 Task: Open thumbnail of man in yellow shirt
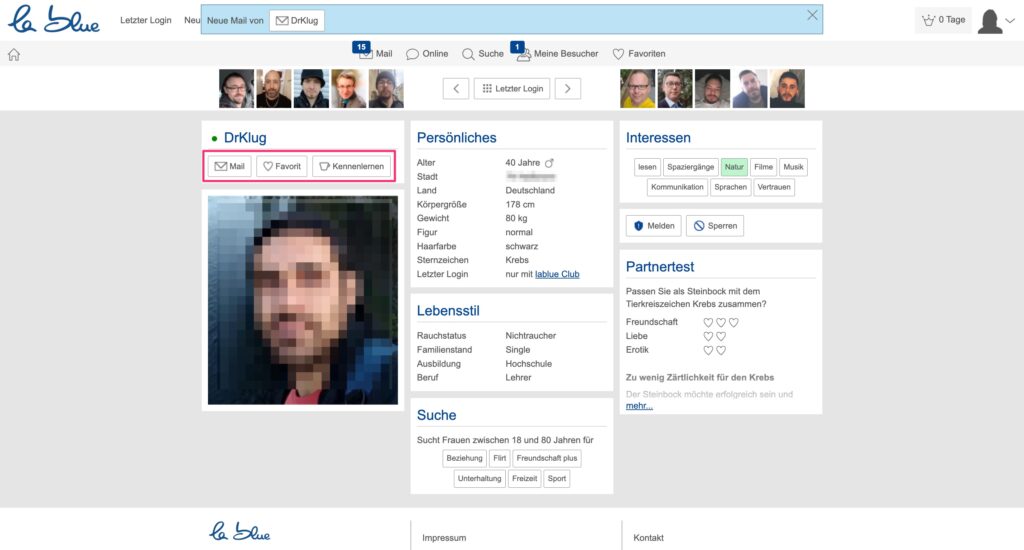pyautogui.click(x=637, y=89)
